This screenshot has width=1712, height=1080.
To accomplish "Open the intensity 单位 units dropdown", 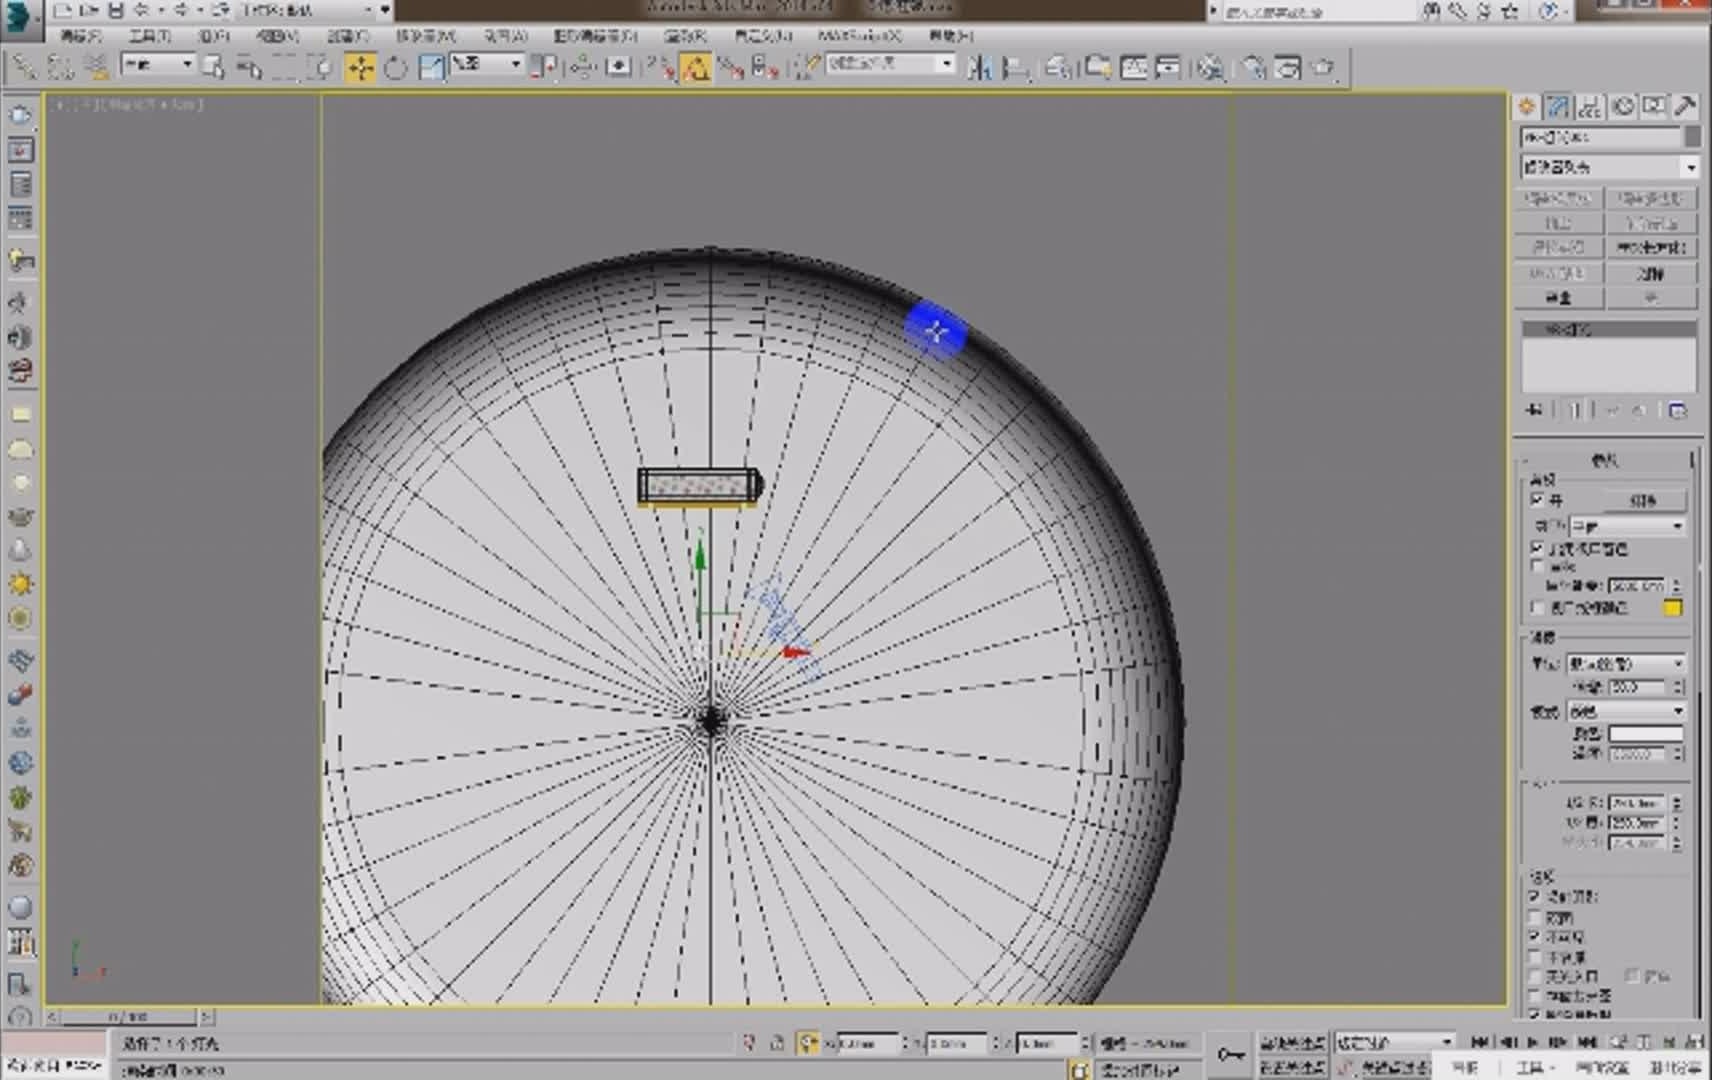I will [1626, 663].
